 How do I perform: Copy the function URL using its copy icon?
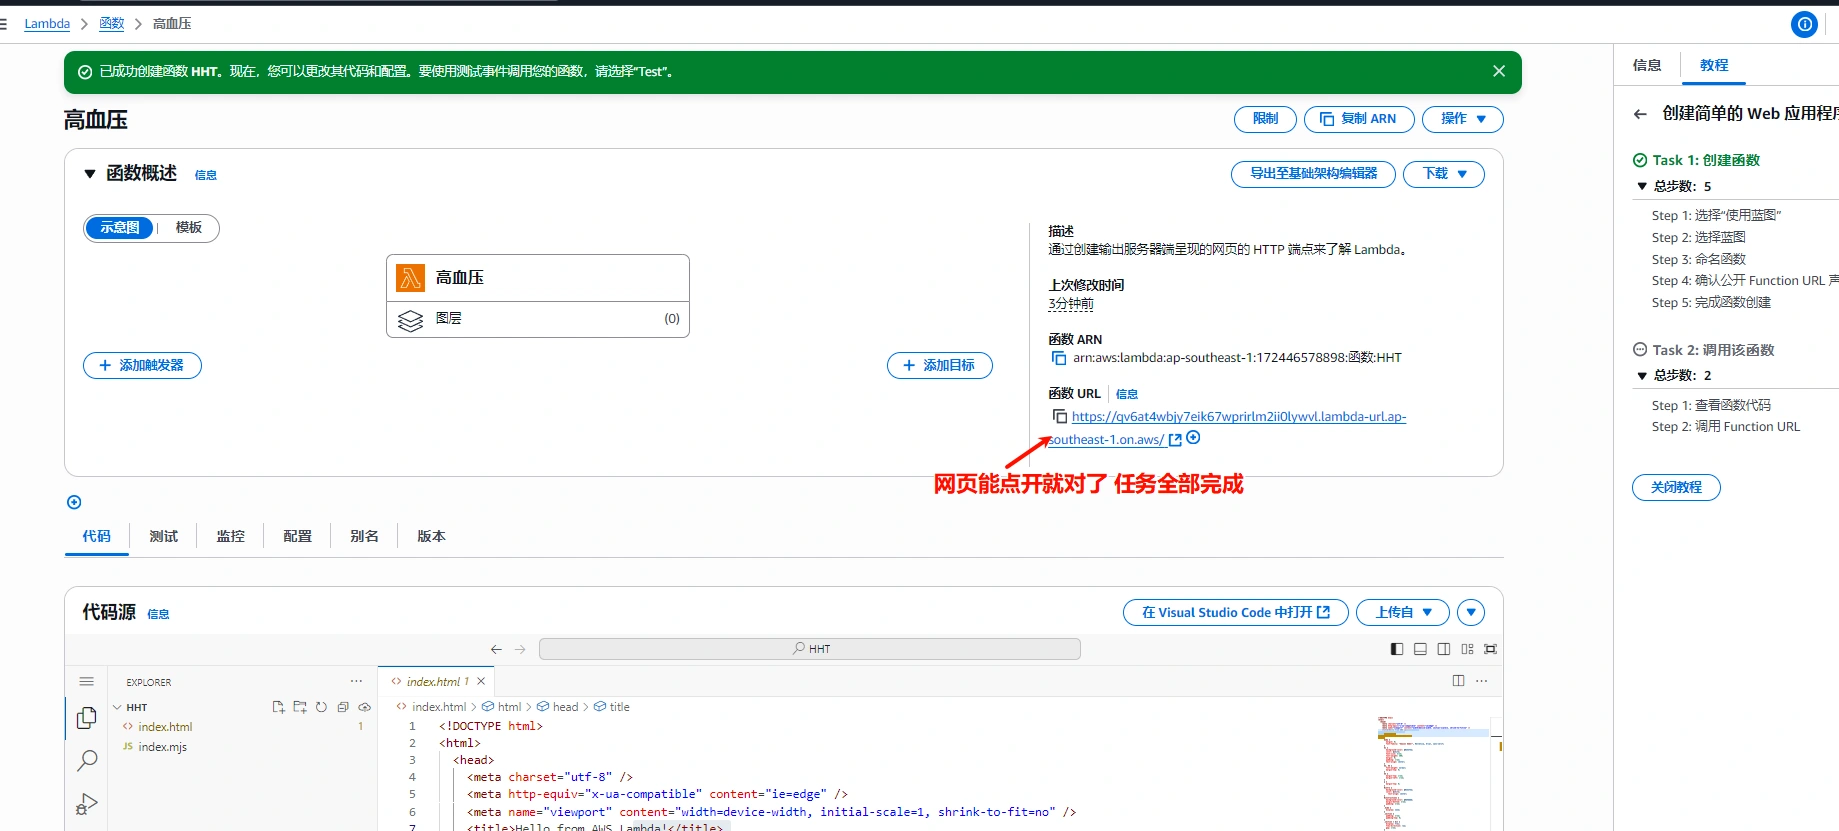tap(1059, 417)
